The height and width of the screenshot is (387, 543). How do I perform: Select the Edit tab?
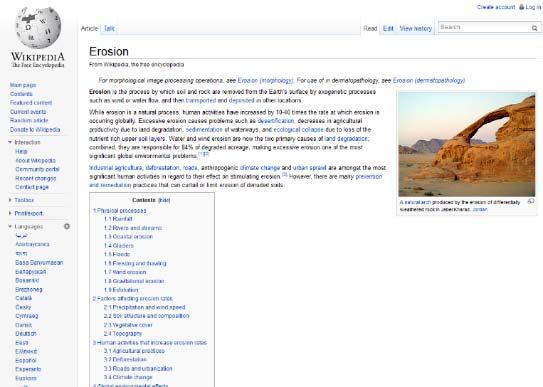point(388,28)
